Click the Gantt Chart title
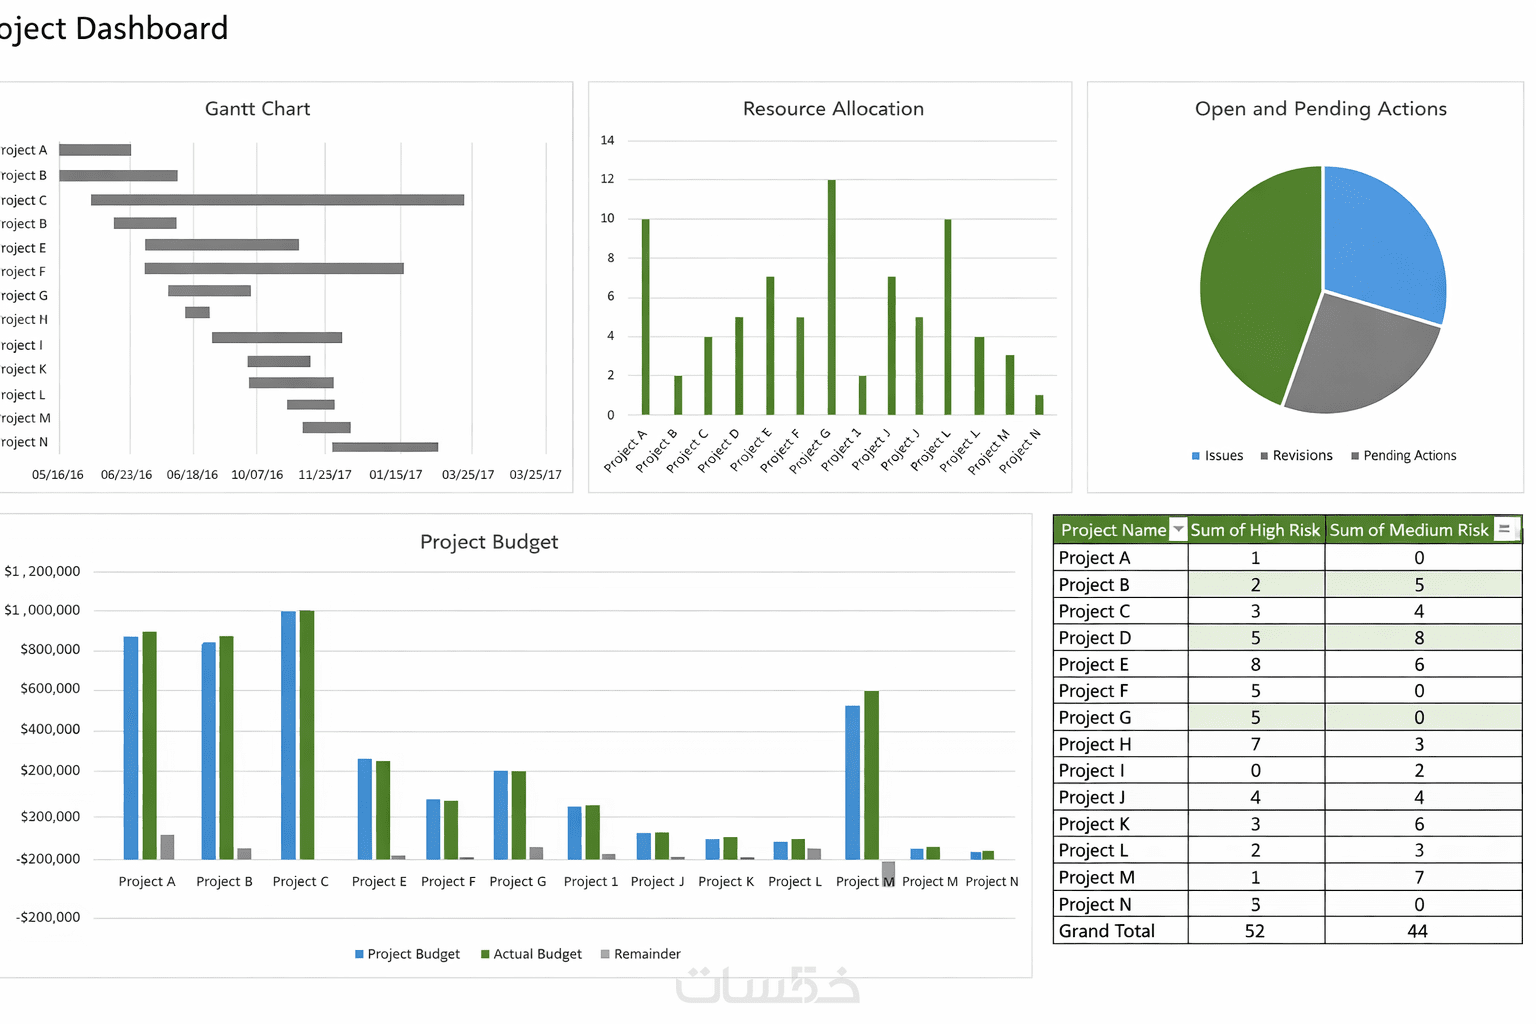Screen dimensions: 1536x1024 tap(257, 109)
